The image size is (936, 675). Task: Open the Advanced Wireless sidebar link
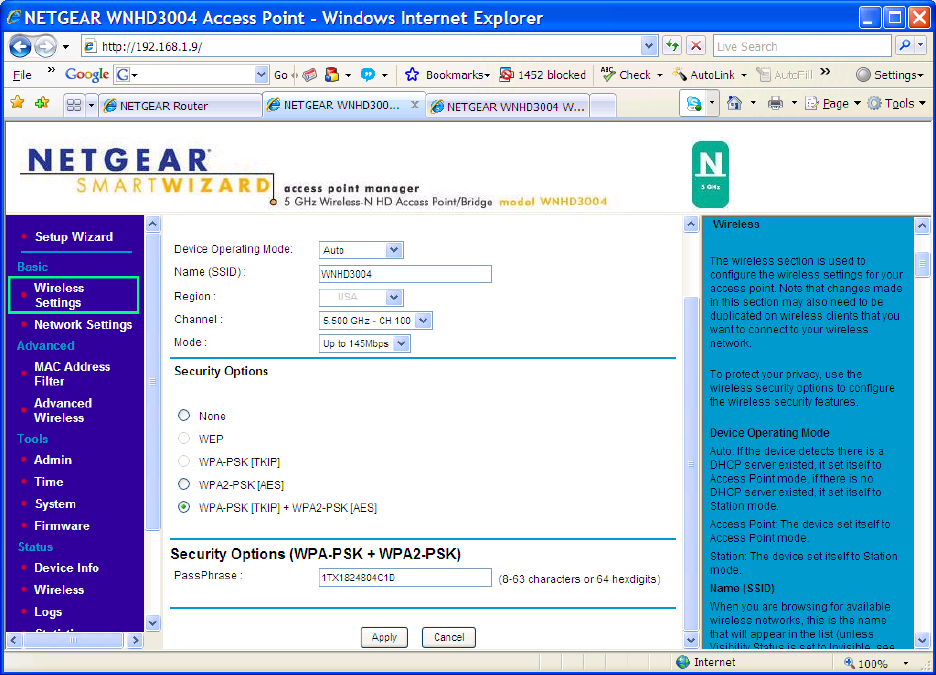click(x=63, y=410)
